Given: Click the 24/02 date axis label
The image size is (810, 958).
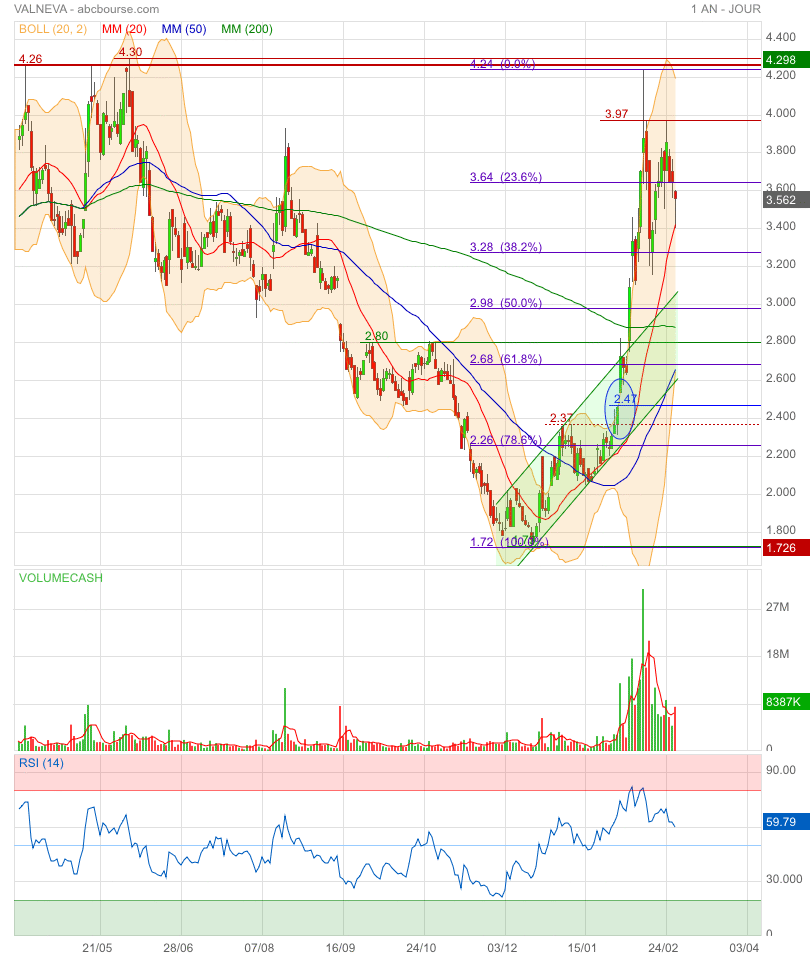Looking at the screenshot, I should (664, 948).
